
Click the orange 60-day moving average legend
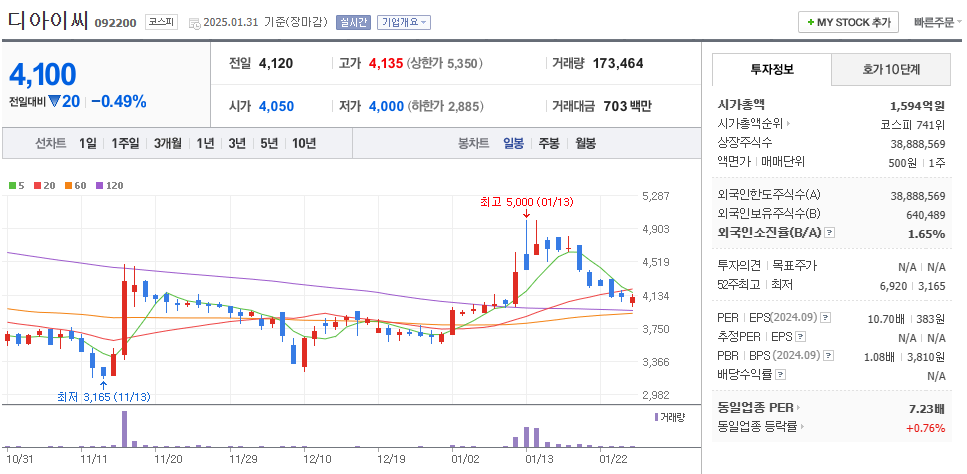pos(74,185)
